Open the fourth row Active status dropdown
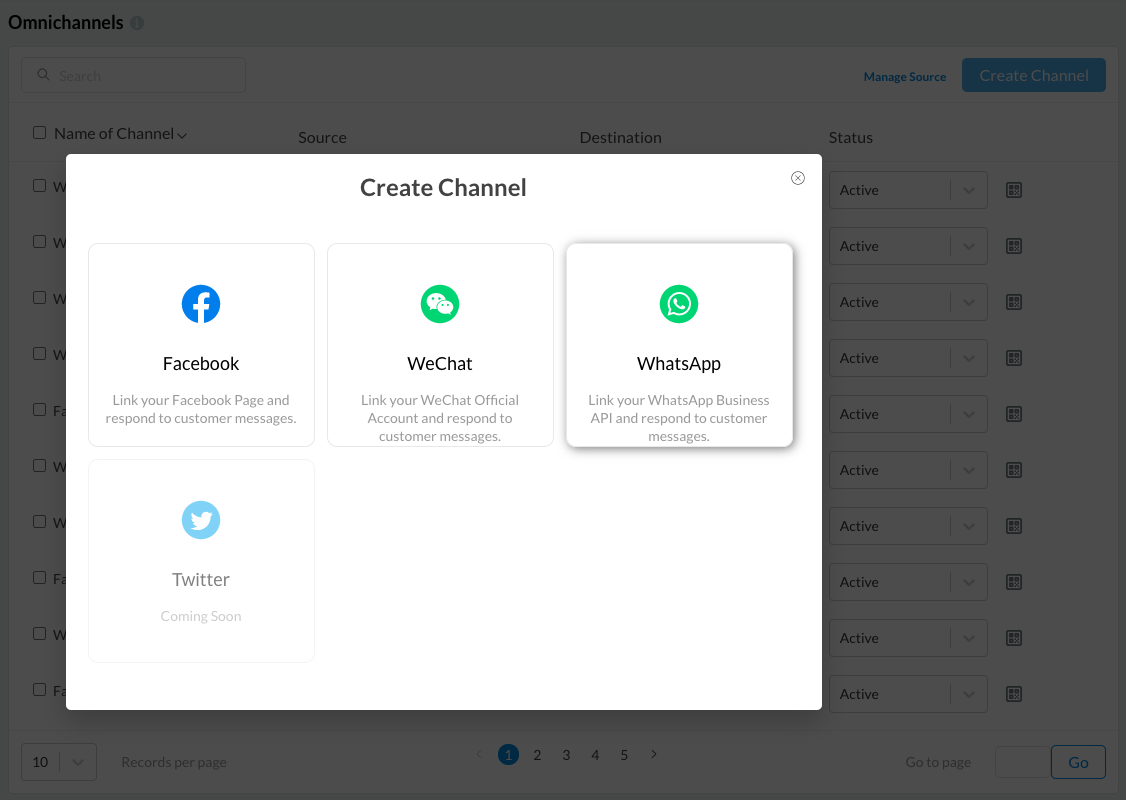Viewport: 1126px width, 800px height. point(908,358)
